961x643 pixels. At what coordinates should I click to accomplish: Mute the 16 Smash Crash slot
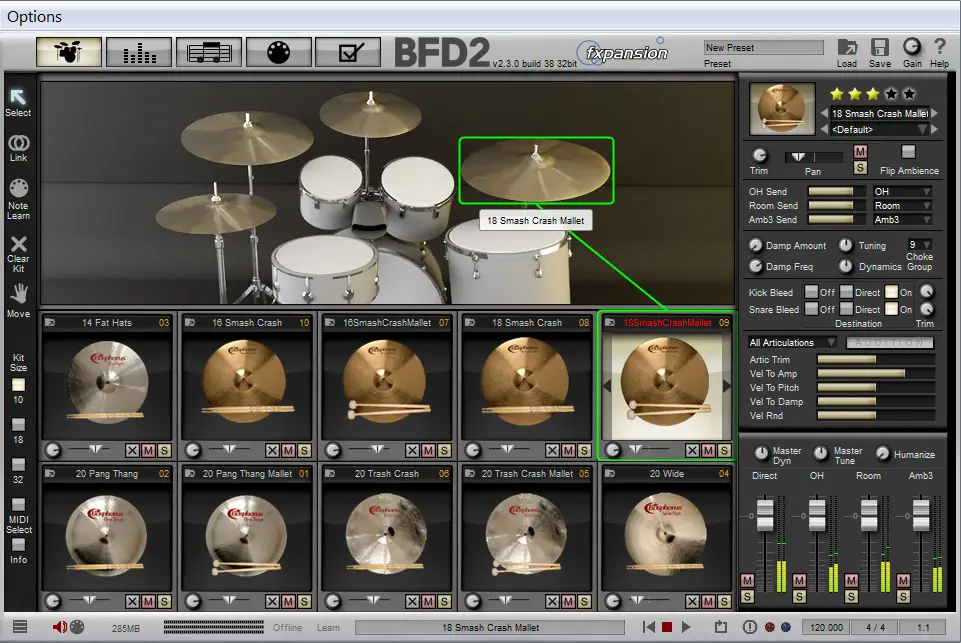pyautogui.click(x=288, y=451)
